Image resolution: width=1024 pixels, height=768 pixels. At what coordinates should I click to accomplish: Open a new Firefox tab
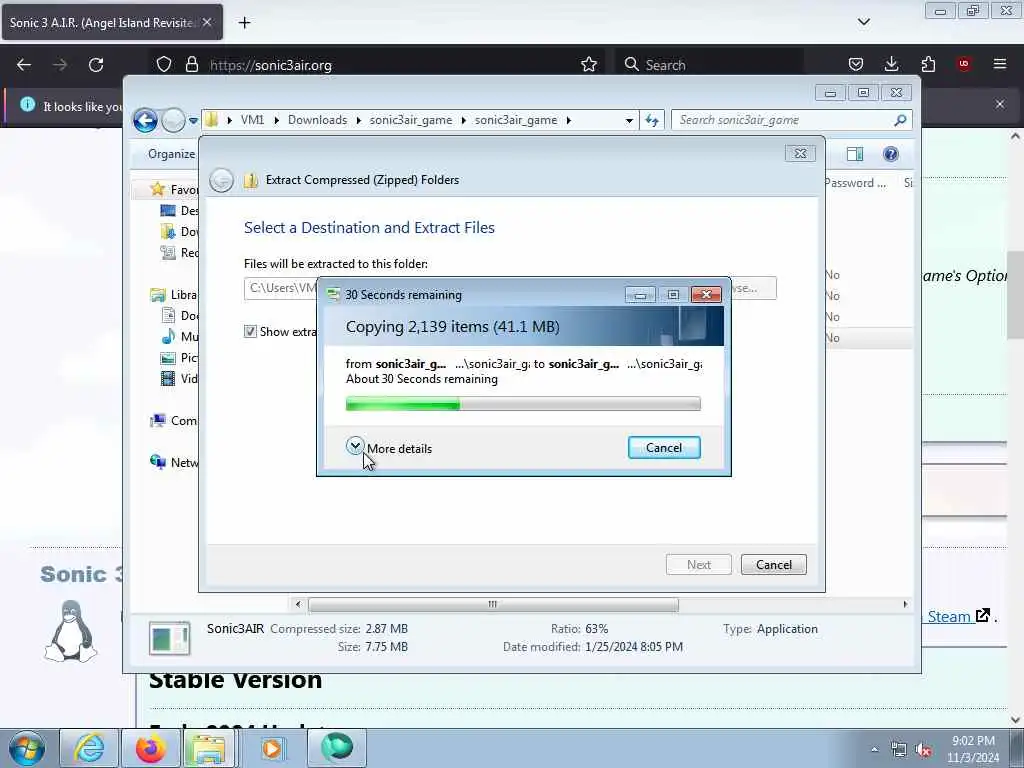(244, 23)
